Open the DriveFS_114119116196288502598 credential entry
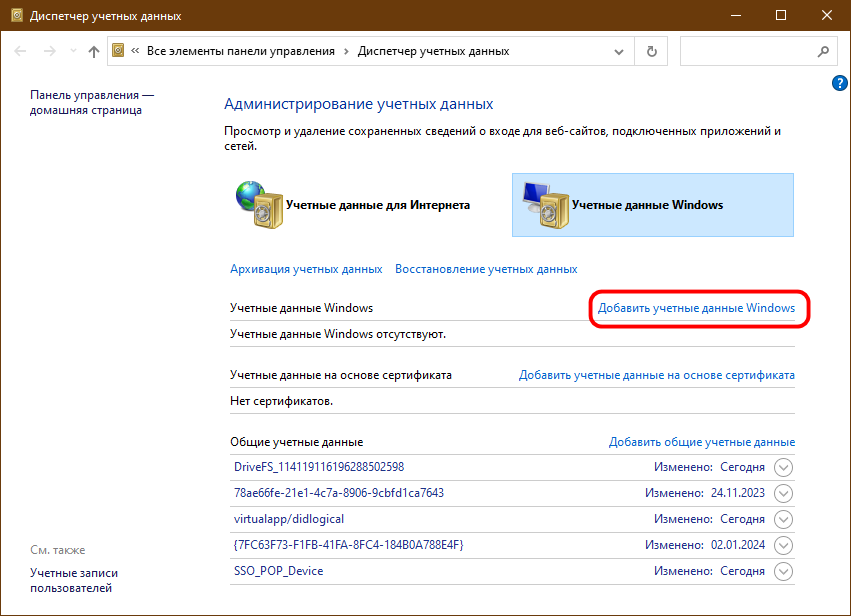 pos(319,467)
